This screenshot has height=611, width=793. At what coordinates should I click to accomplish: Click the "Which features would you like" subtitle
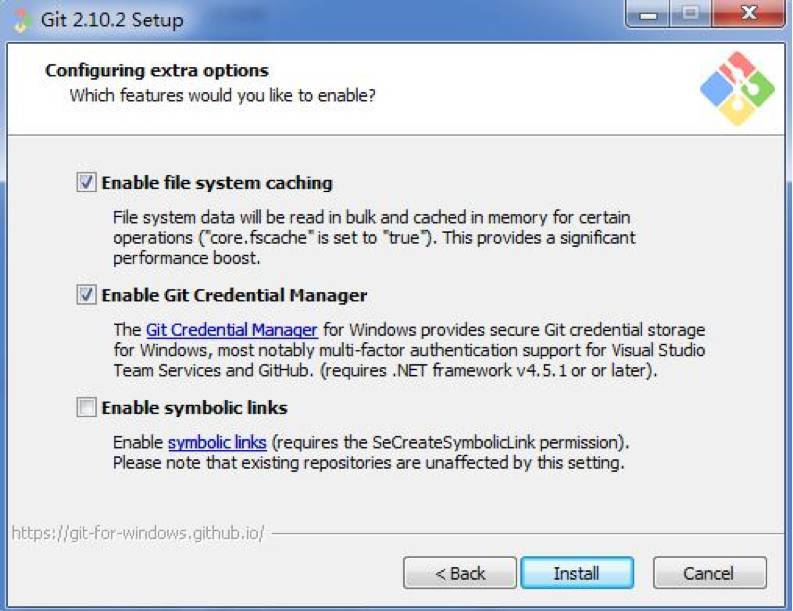point(223,95)
